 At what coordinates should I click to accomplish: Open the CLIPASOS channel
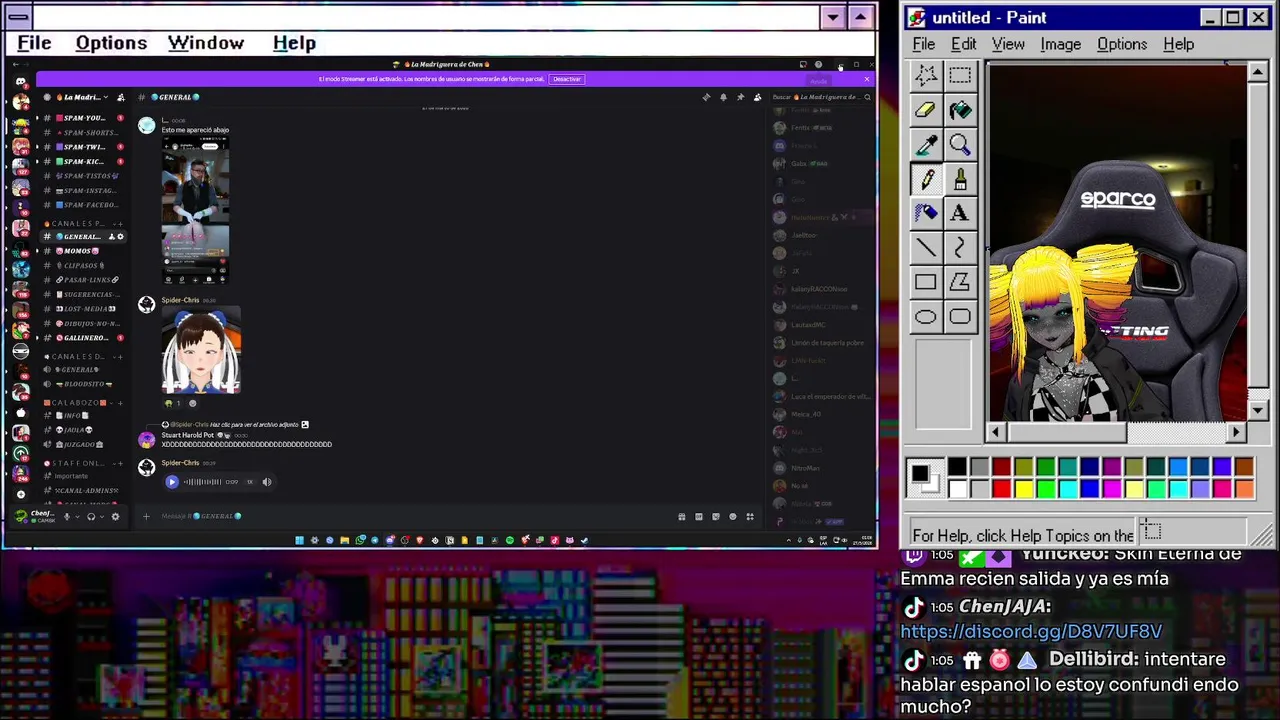pyautogui.click(x=82, y=265)
